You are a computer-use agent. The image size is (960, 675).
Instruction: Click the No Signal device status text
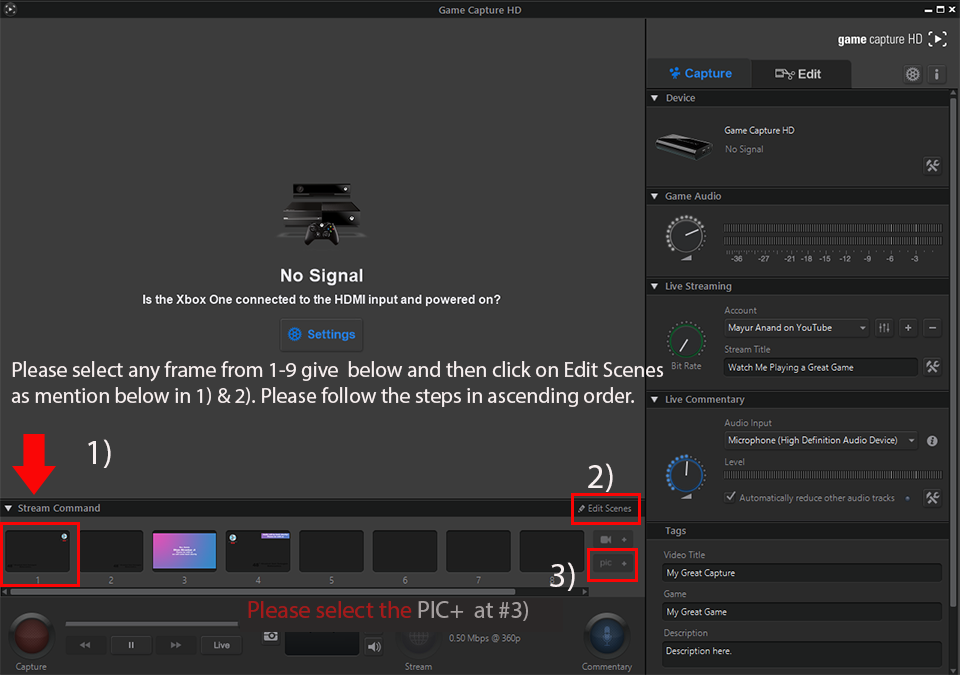pos(744,149)
